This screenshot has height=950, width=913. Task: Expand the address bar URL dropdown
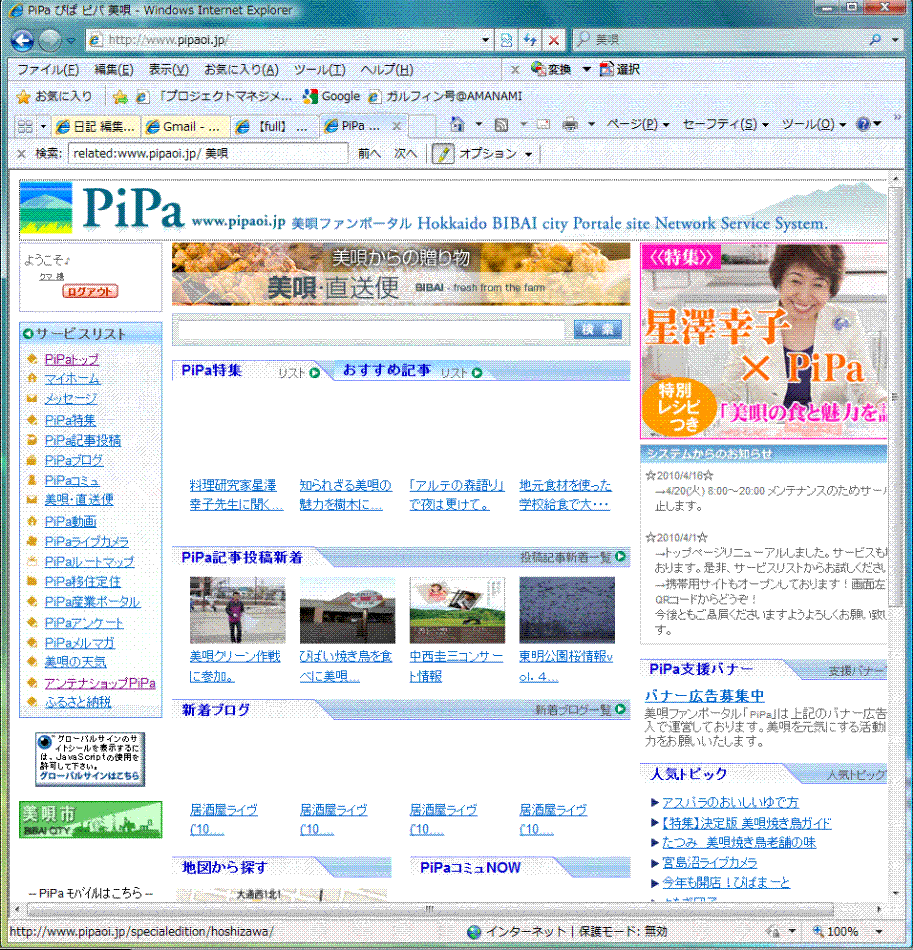[x=485, y=40]
